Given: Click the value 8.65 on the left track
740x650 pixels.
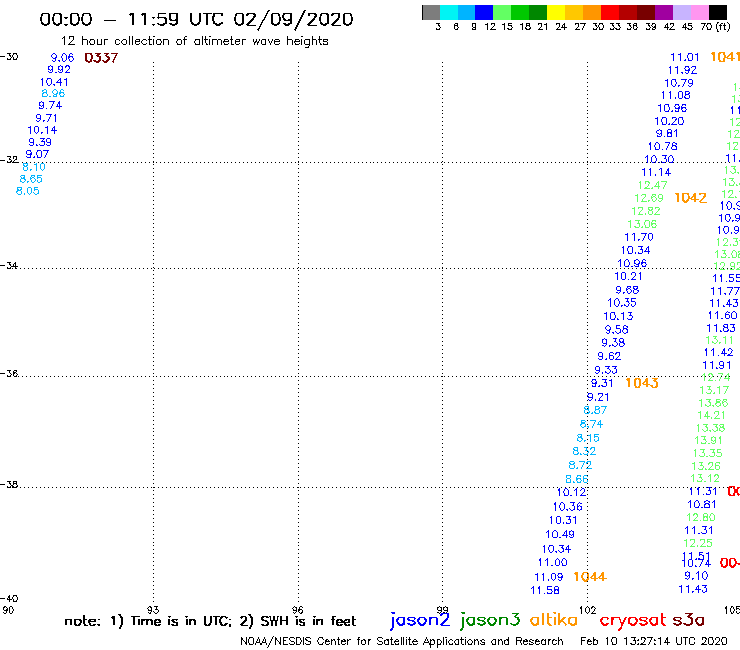Looking at the screenshot, I should click(x=31, y=179).
